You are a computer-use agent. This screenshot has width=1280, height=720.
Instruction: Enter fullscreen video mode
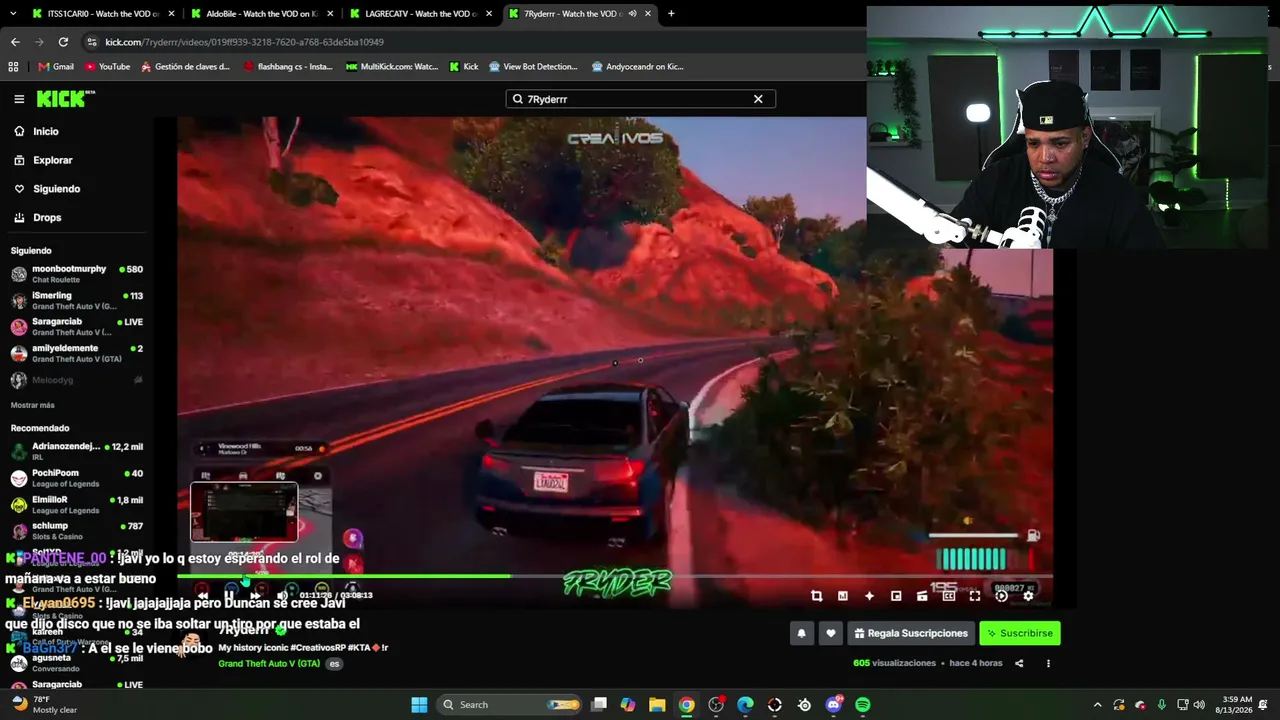(x=975, y=596)
